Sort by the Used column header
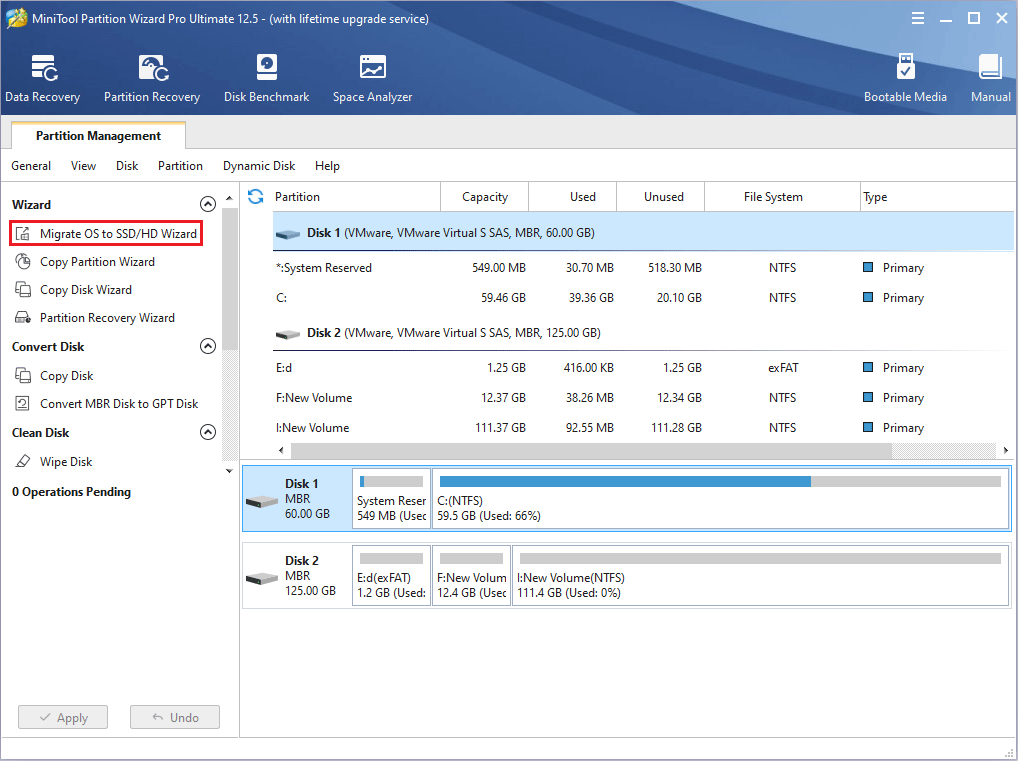The height and width of the screenshot is (761, 1018). [x=573, y=197]
